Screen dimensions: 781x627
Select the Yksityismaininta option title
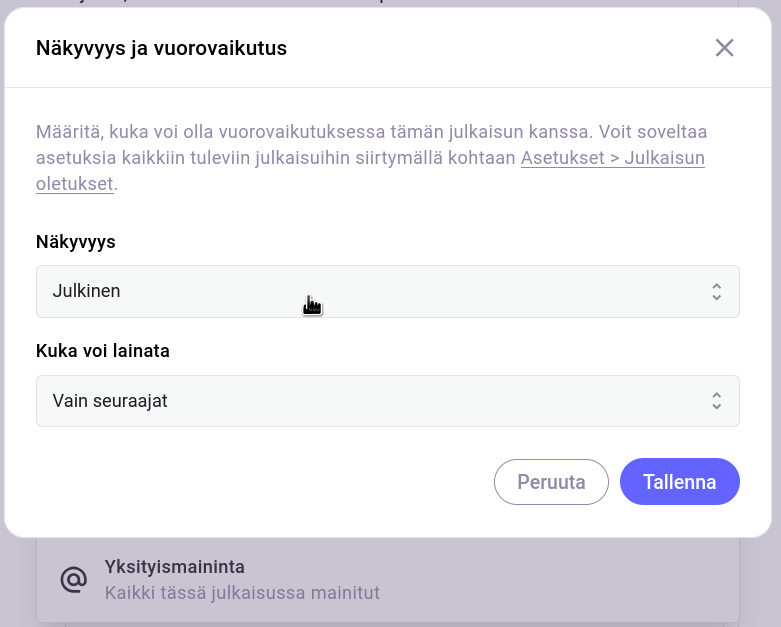174,567
